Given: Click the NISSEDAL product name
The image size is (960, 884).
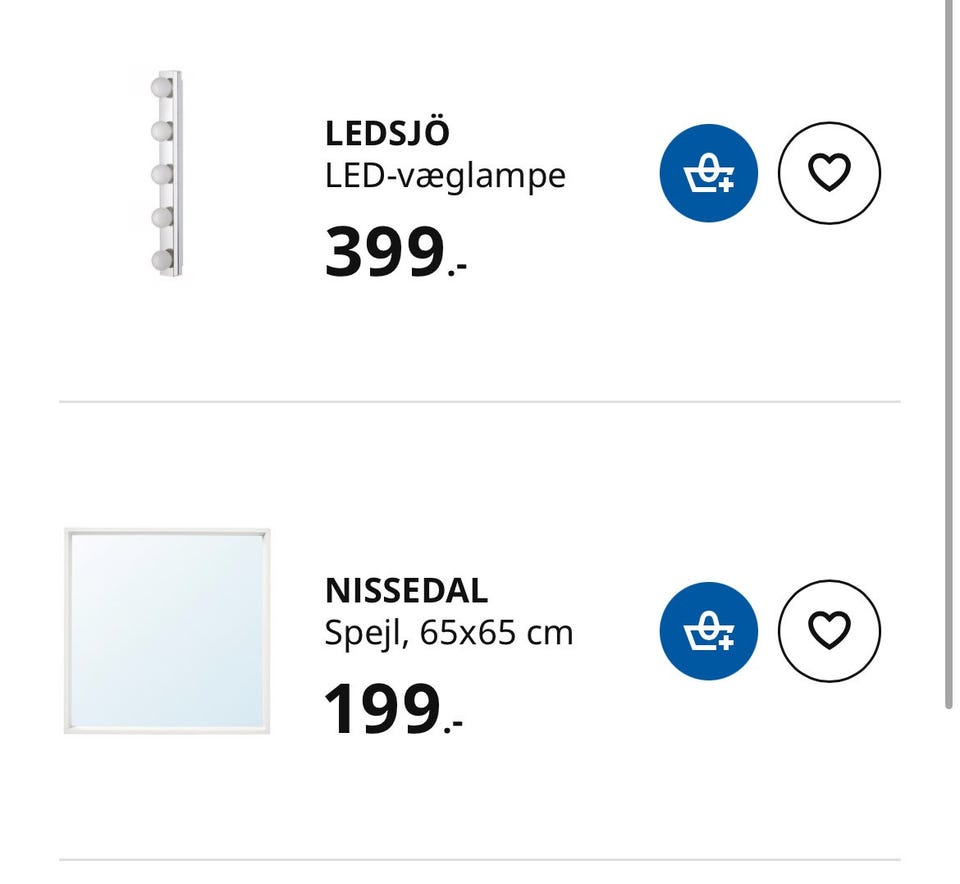Looking at the screenshot, I should point(406,591).
